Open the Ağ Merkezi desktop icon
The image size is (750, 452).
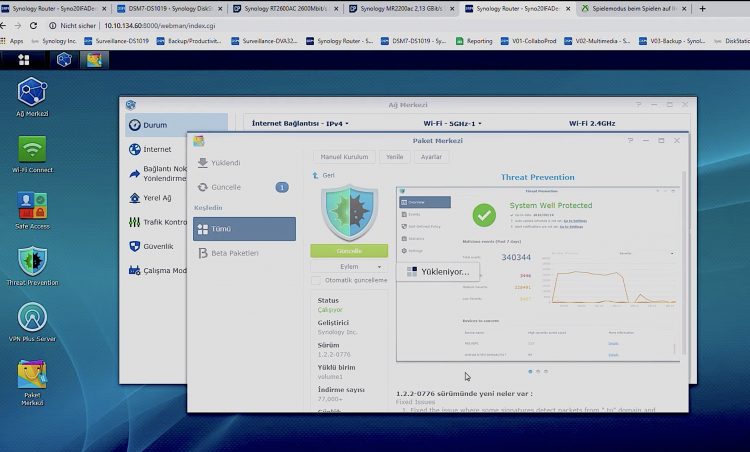coord(32,97)
